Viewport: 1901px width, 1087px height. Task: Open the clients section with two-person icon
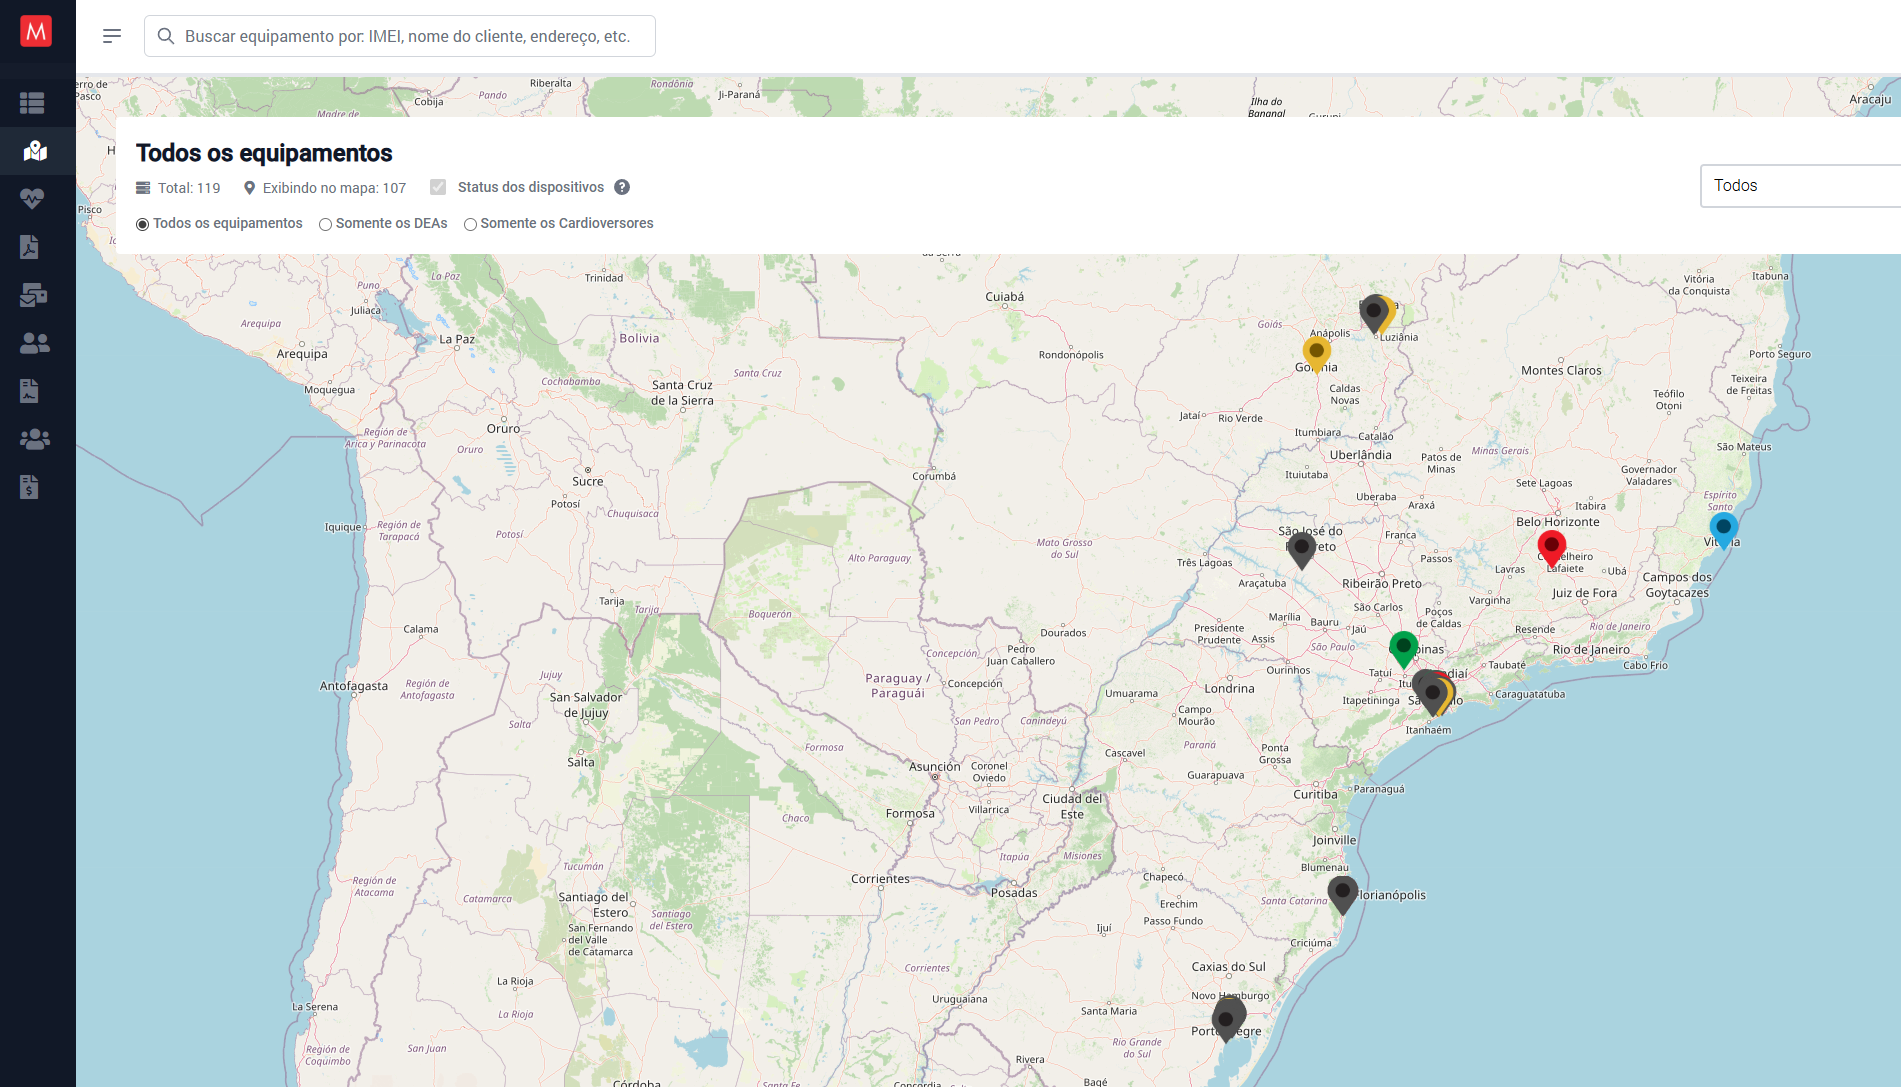coord(33,343)
